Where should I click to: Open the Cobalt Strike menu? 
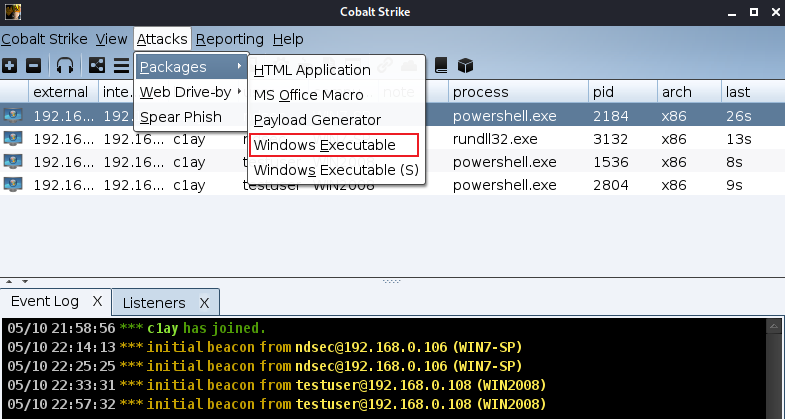coord(44,39)
